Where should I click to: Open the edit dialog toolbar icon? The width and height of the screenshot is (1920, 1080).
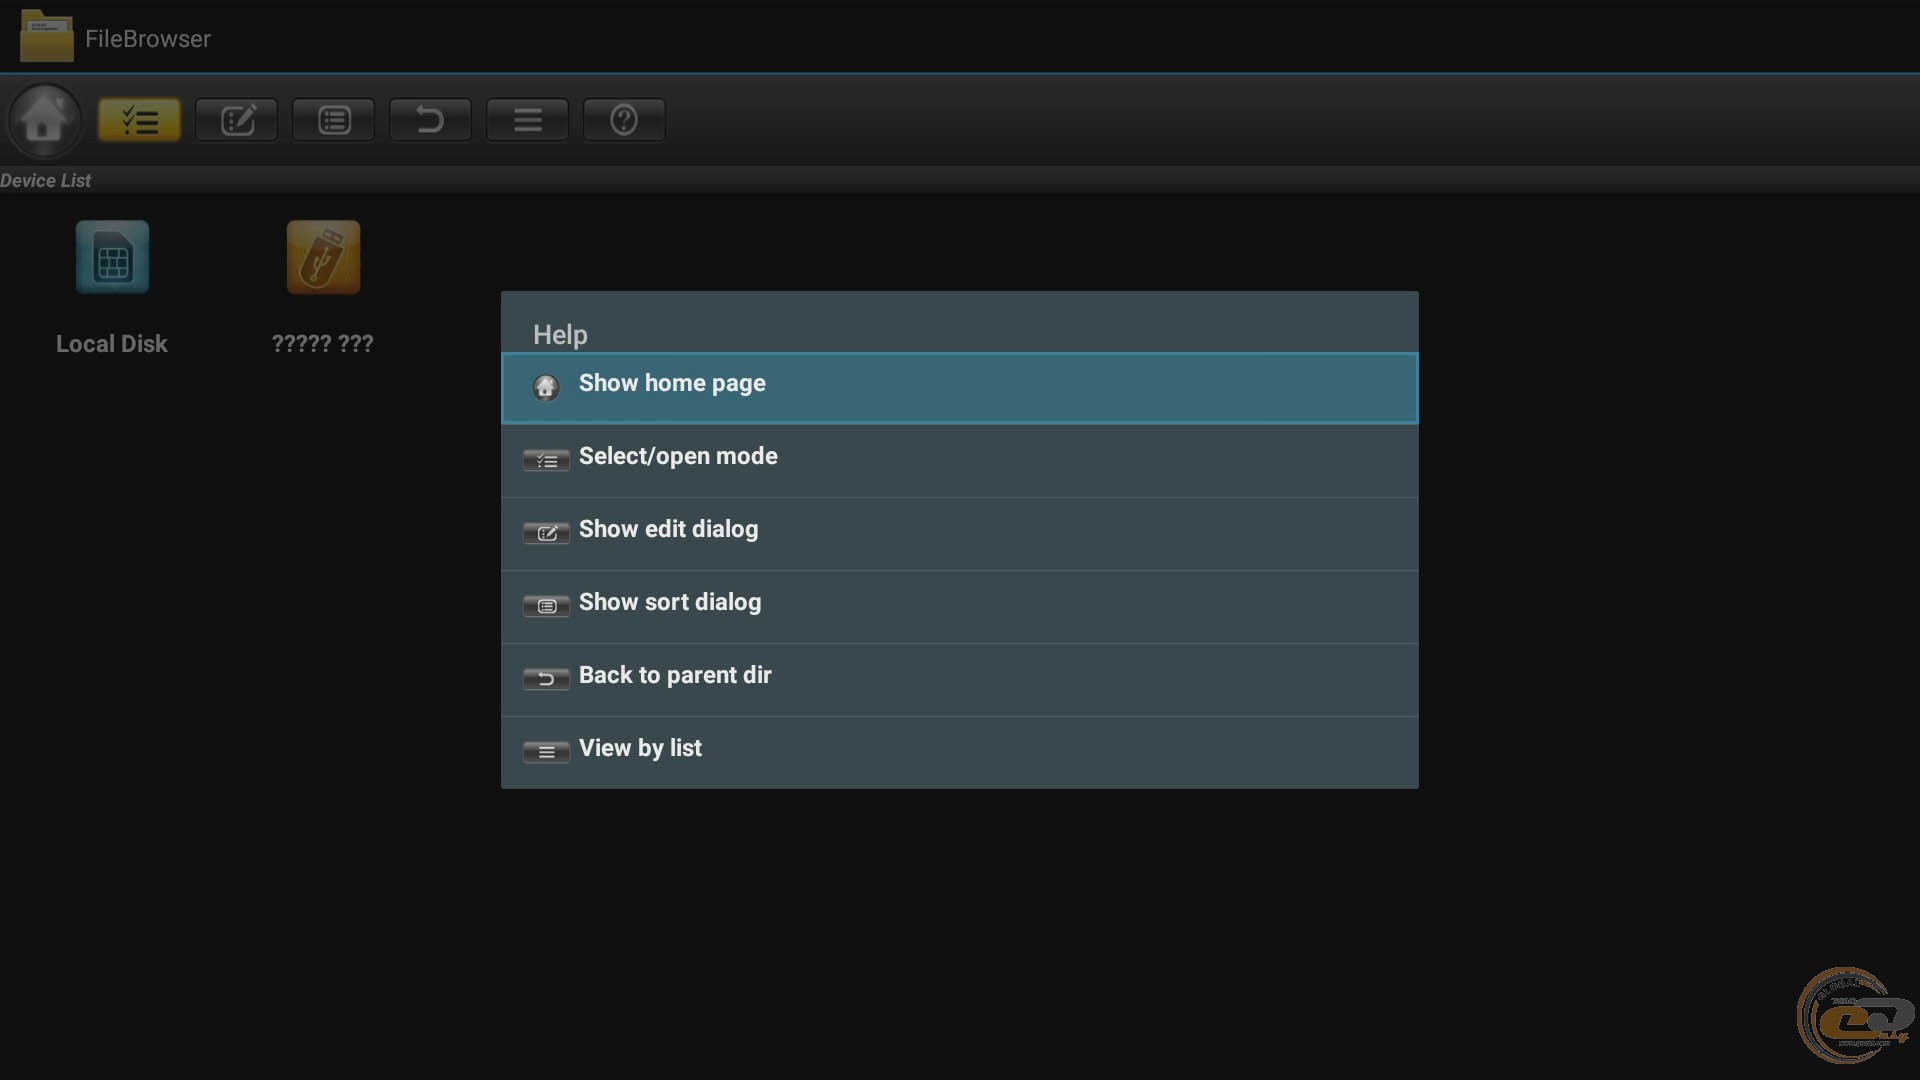coord(236,120)
